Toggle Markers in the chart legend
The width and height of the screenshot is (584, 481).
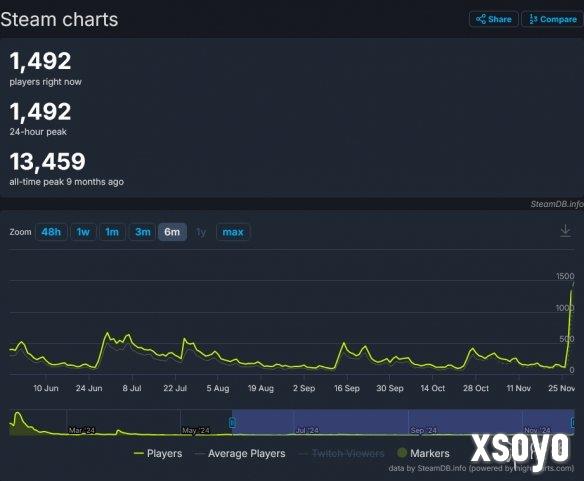[423, 453]
